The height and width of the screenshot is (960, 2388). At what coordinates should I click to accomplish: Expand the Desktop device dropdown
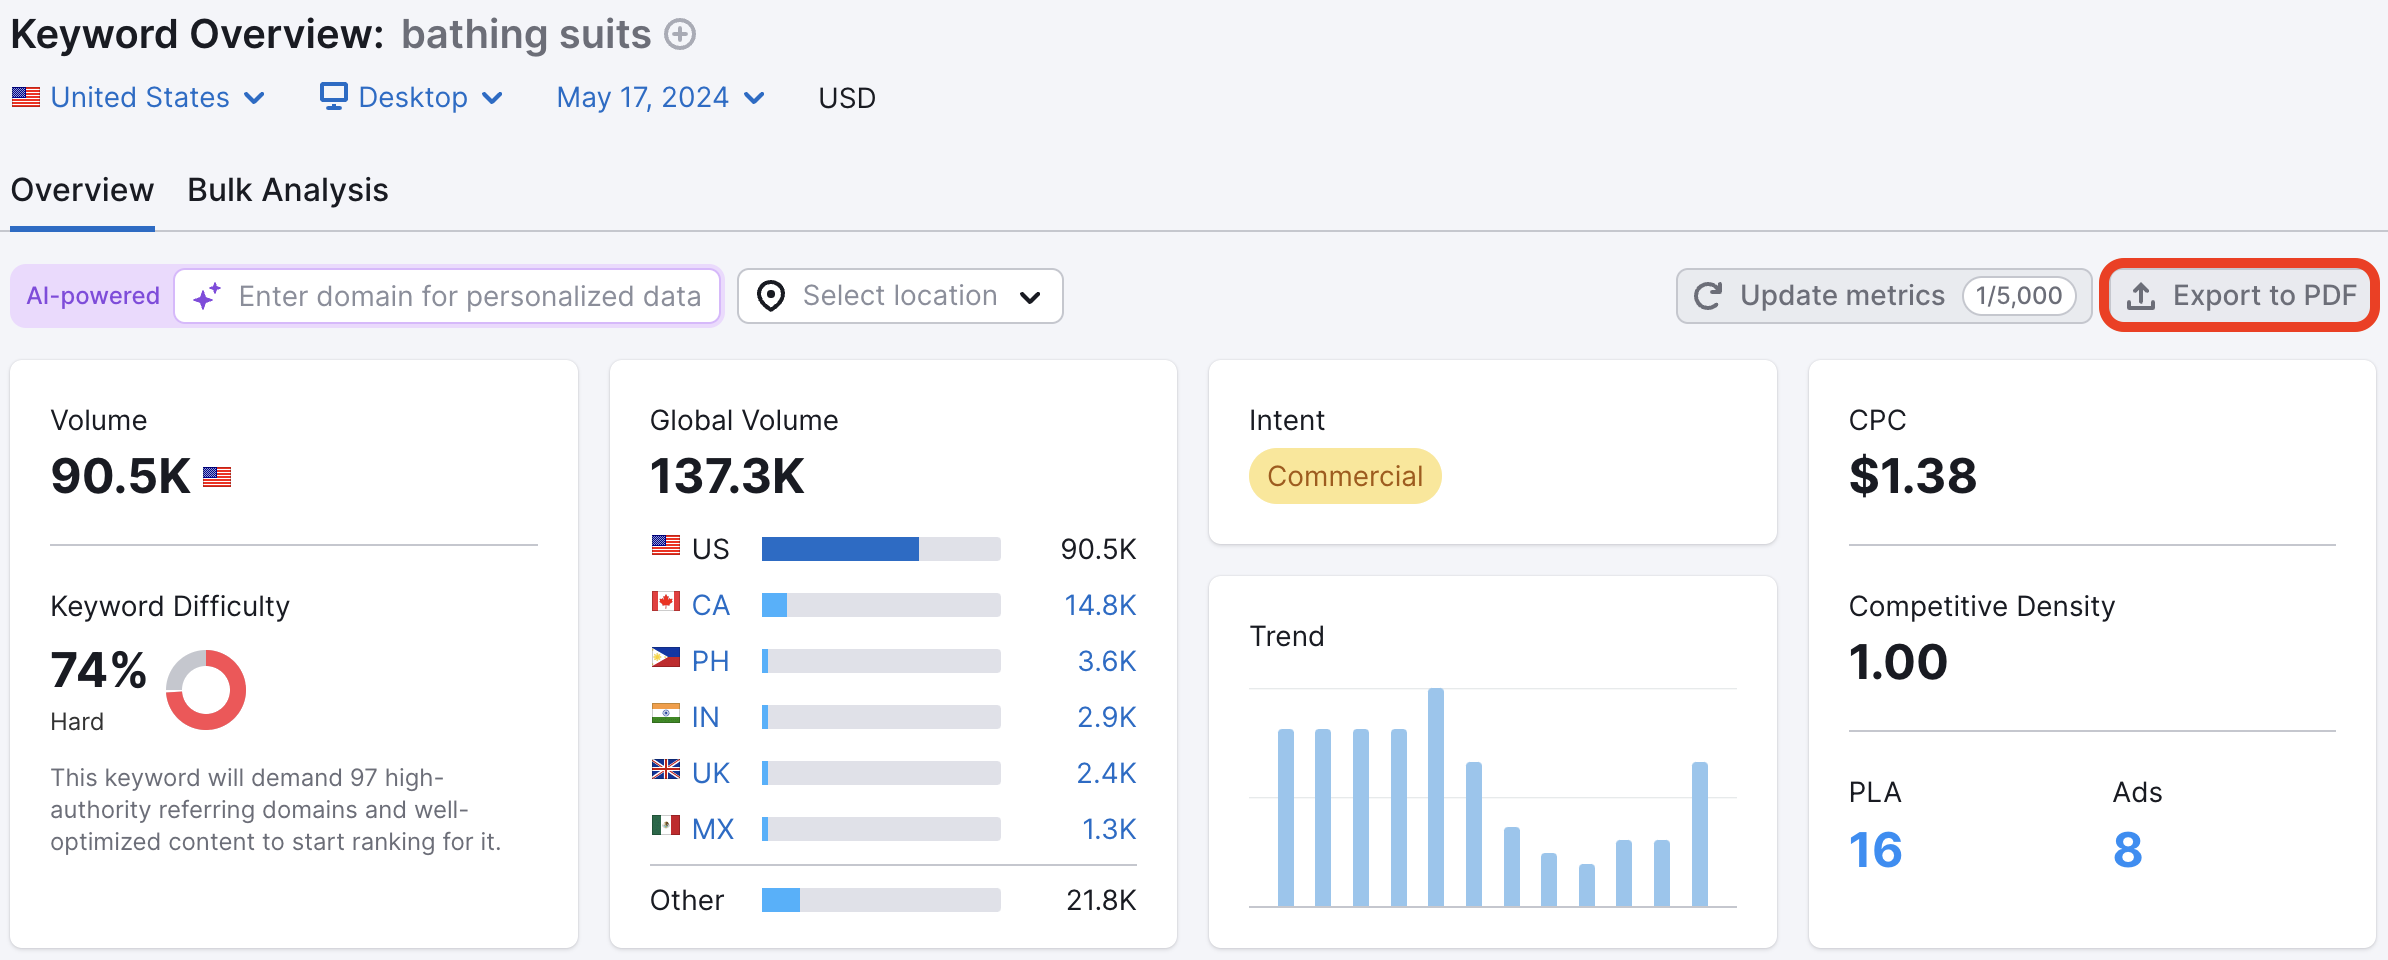(x=412, y=97)
